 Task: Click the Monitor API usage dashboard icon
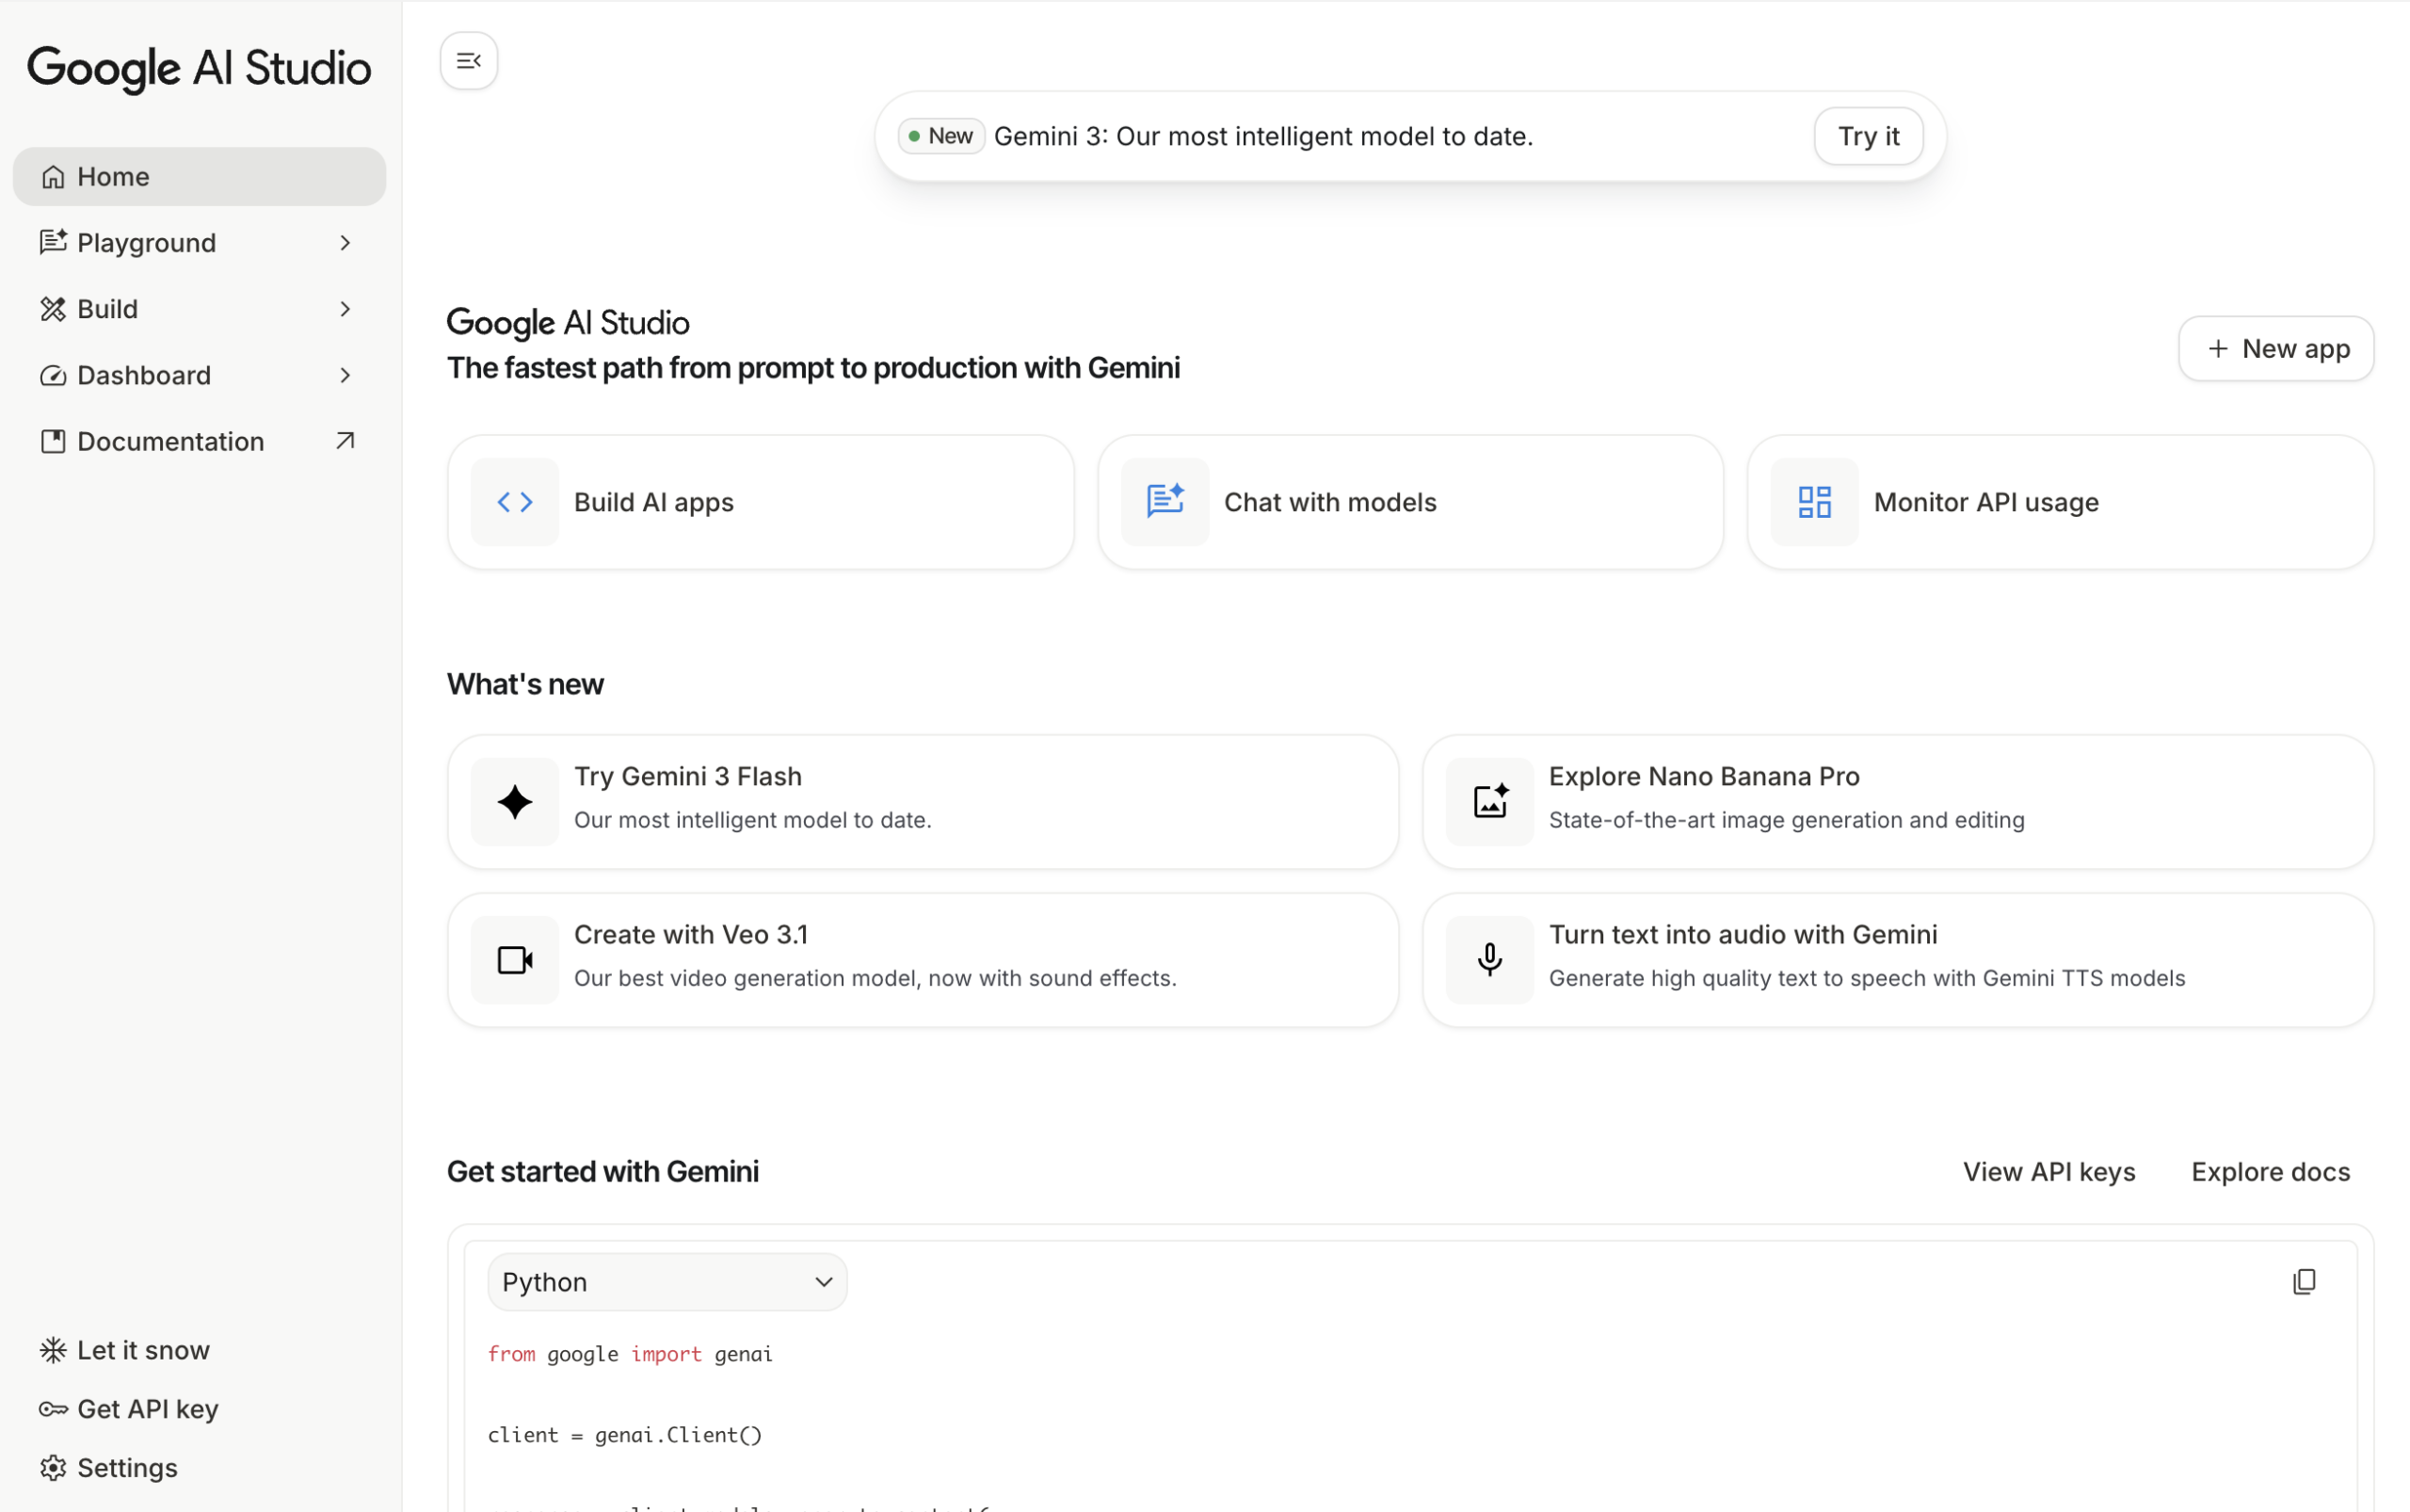[1814, 501]
